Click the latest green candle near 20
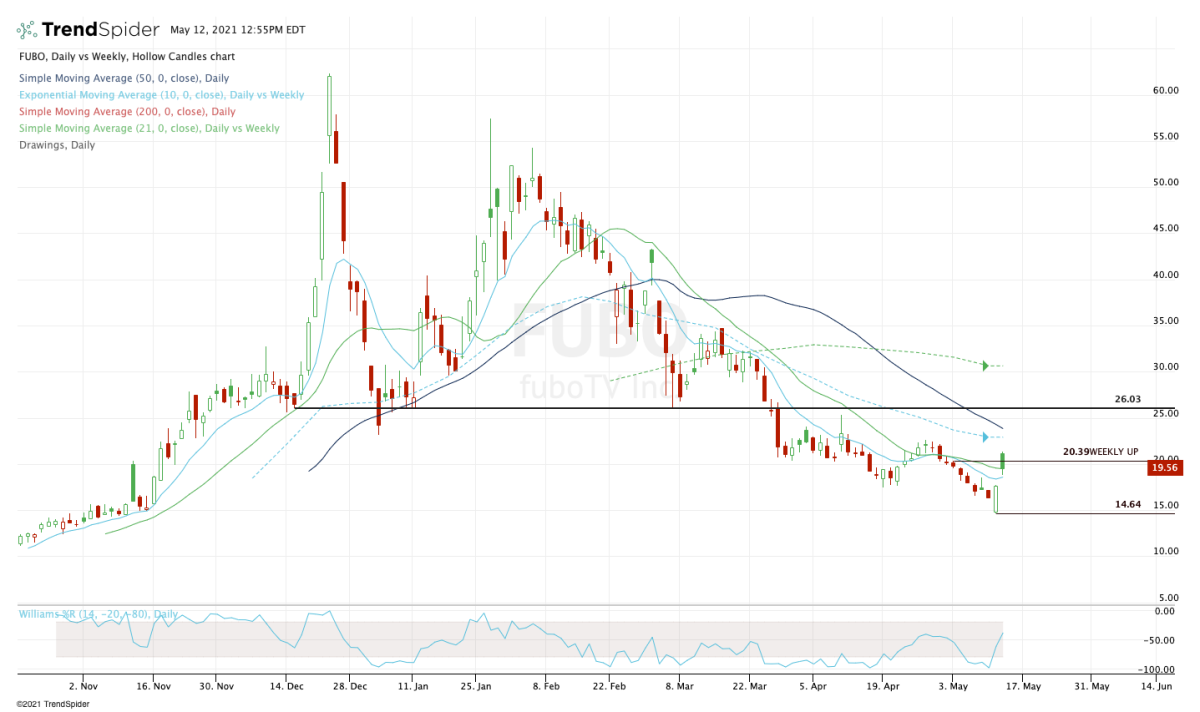The width and height of the screenshot is (1200, 712). point(1002,461)
